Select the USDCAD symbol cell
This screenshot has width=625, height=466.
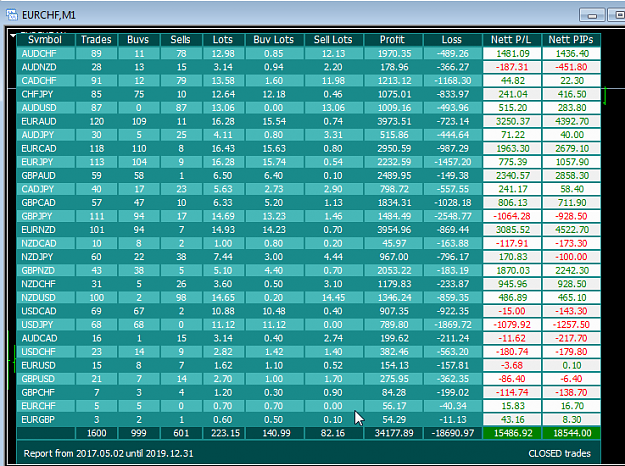pyautogui.click(x=45, y=311)
